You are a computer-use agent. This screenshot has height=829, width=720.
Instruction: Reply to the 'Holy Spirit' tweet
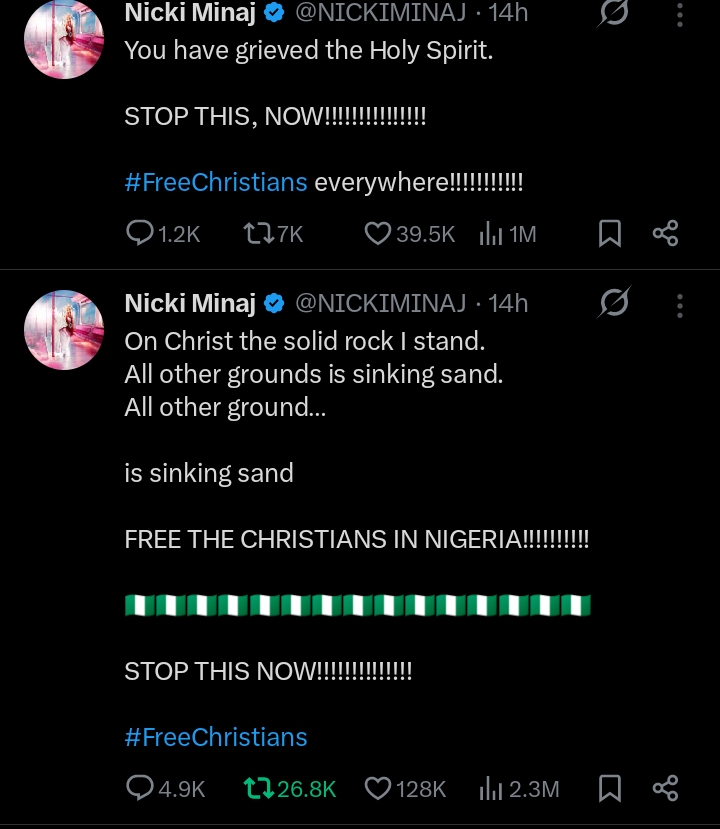(139, 234)
